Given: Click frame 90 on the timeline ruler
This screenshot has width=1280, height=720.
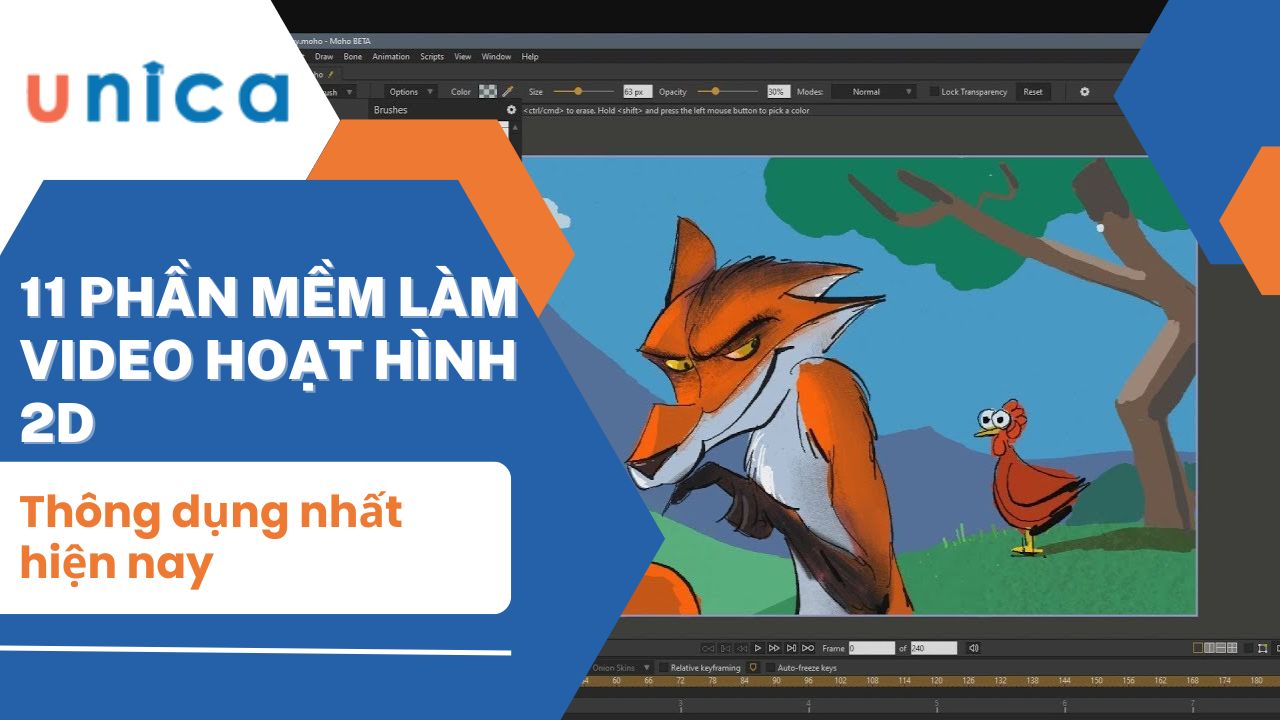Looking at the screenshot, I should 776,680.
